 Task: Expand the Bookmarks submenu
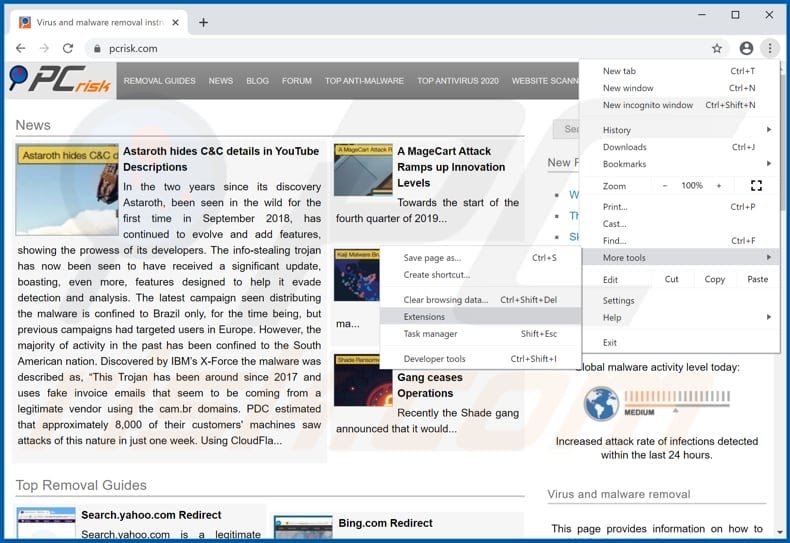pos(680,164)
